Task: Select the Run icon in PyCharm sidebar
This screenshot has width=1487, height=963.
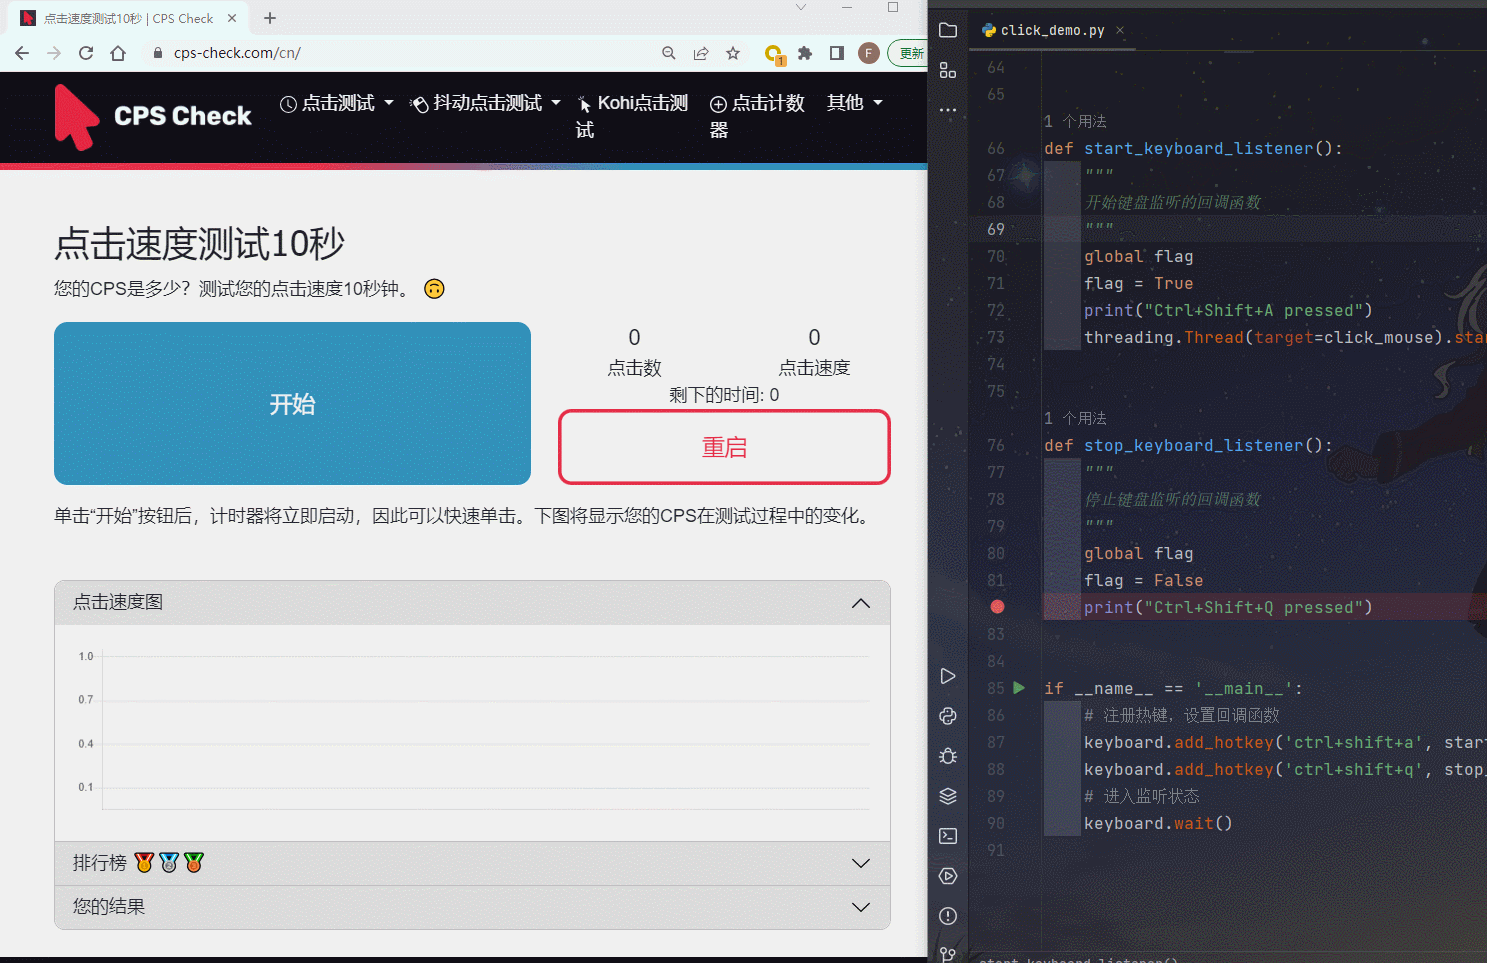Action: click(947, 676)
